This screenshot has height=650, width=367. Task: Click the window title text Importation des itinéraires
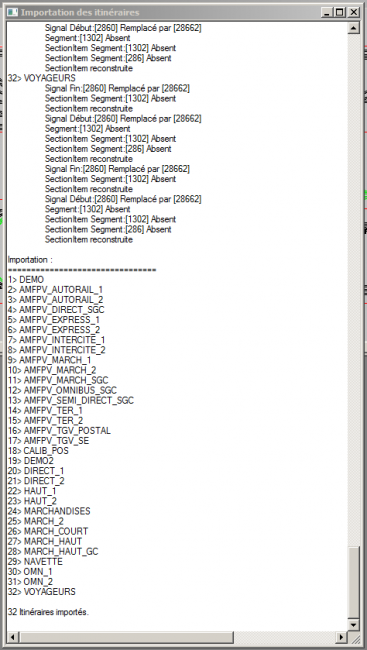pyautogui.click(x=80, y=12)
